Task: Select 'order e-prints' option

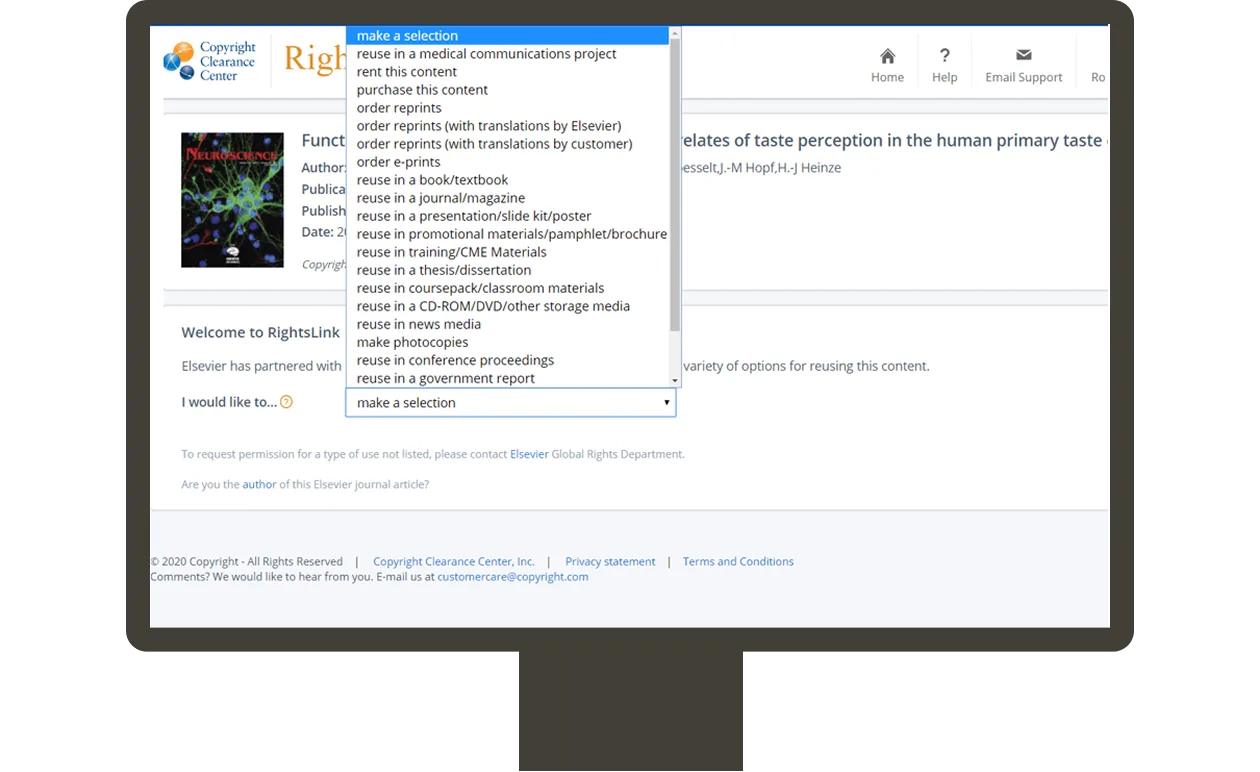Action: click(507, 162)
